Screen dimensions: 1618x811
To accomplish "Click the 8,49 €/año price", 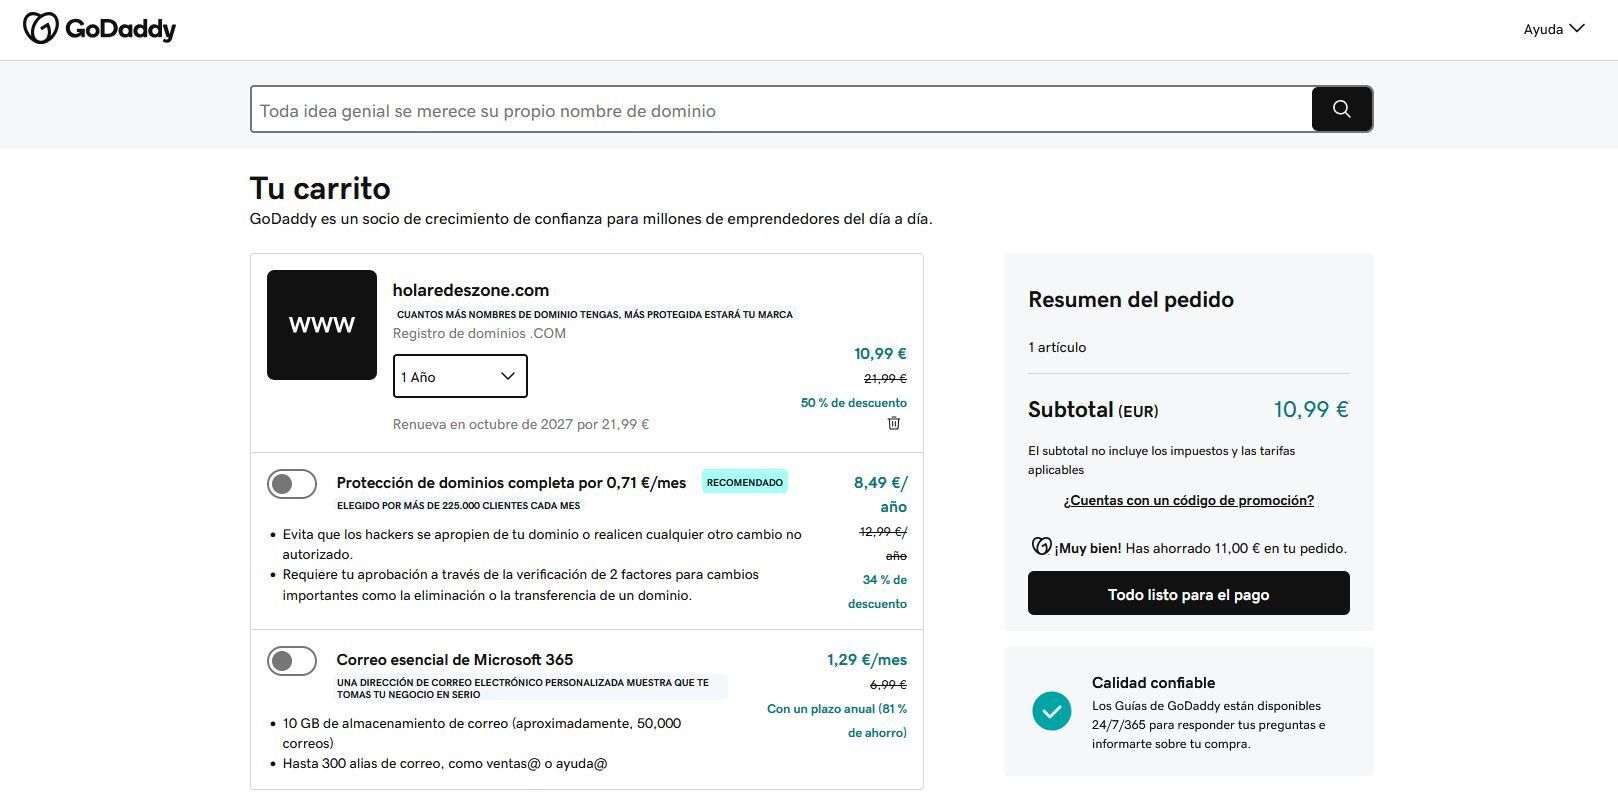I will (x=880, y=494).
